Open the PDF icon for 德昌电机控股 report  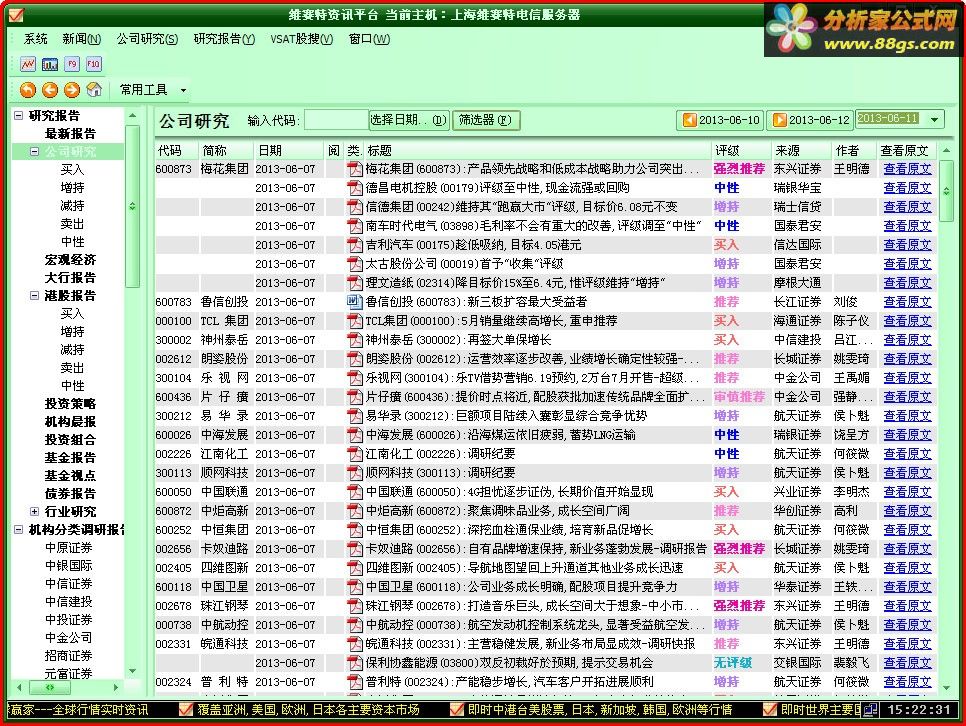(355, 188)
